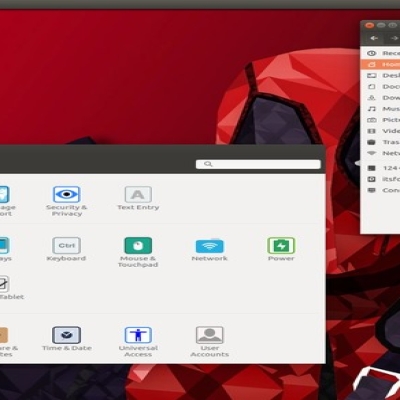Open Time & Date settings
Screen dimensions: 400x400
(x=66, y=339)
